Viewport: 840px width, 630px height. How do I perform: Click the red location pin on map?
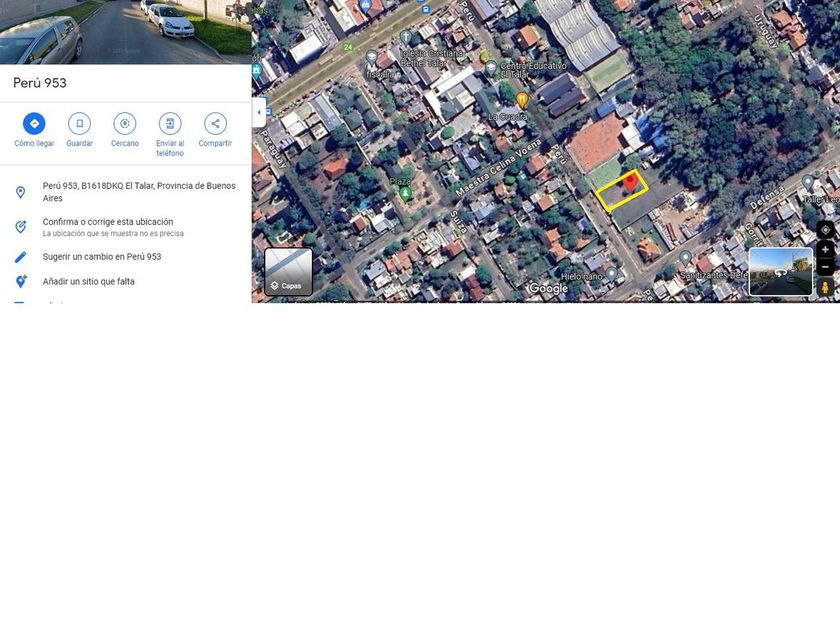pyautogui.click(x=630, y=182)
